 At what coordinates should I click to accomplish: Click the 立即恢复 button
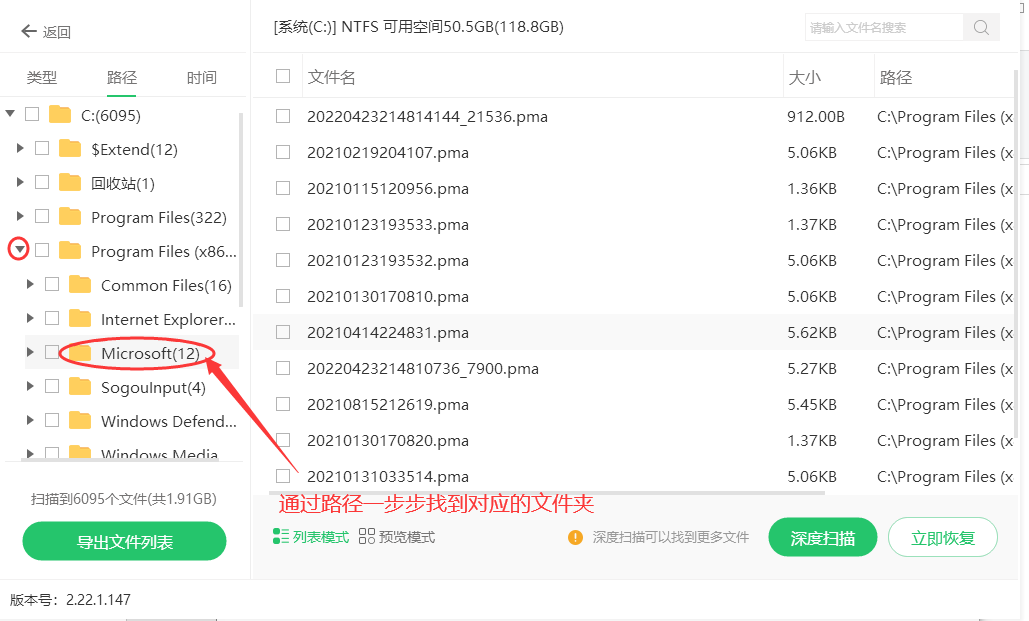[x=942, y=538]
